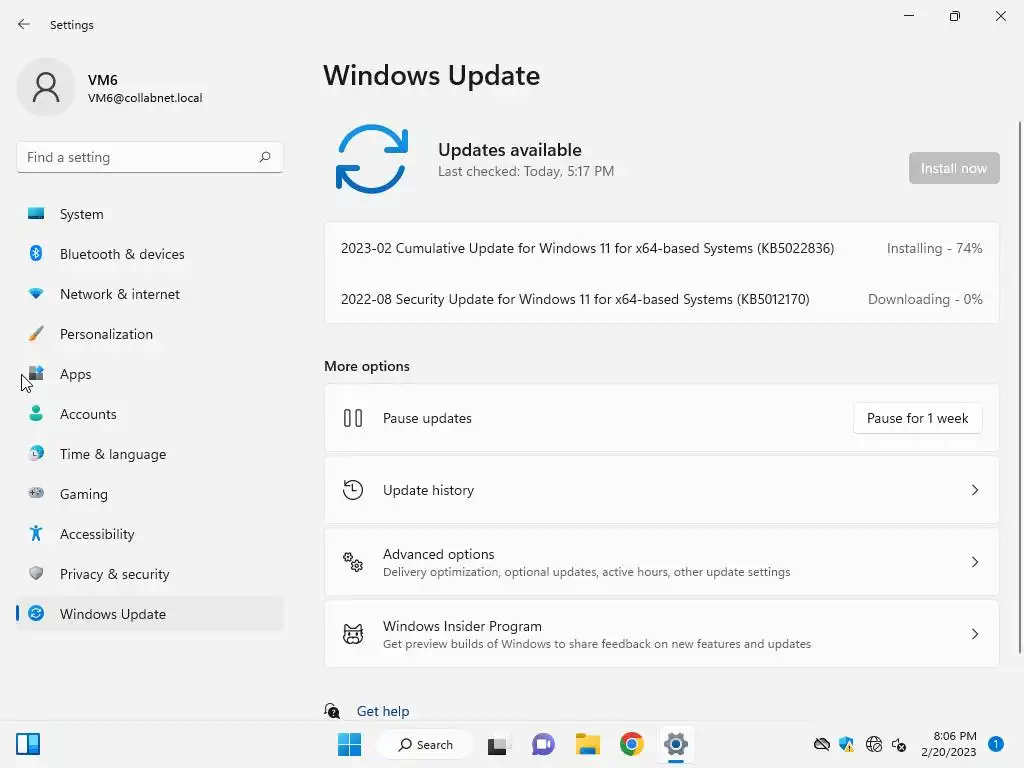Image resolution: width=1024 pixels, height=768 pixels.
Task: Click the large blue sync arrows icon
Action: tap(372, 159)
